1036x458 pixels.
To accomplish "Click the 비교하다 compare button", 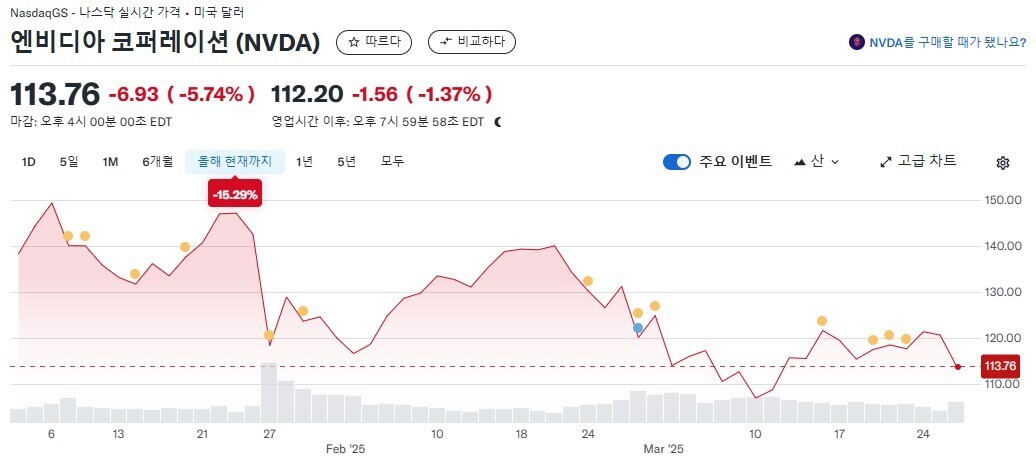I will [472, 42].
